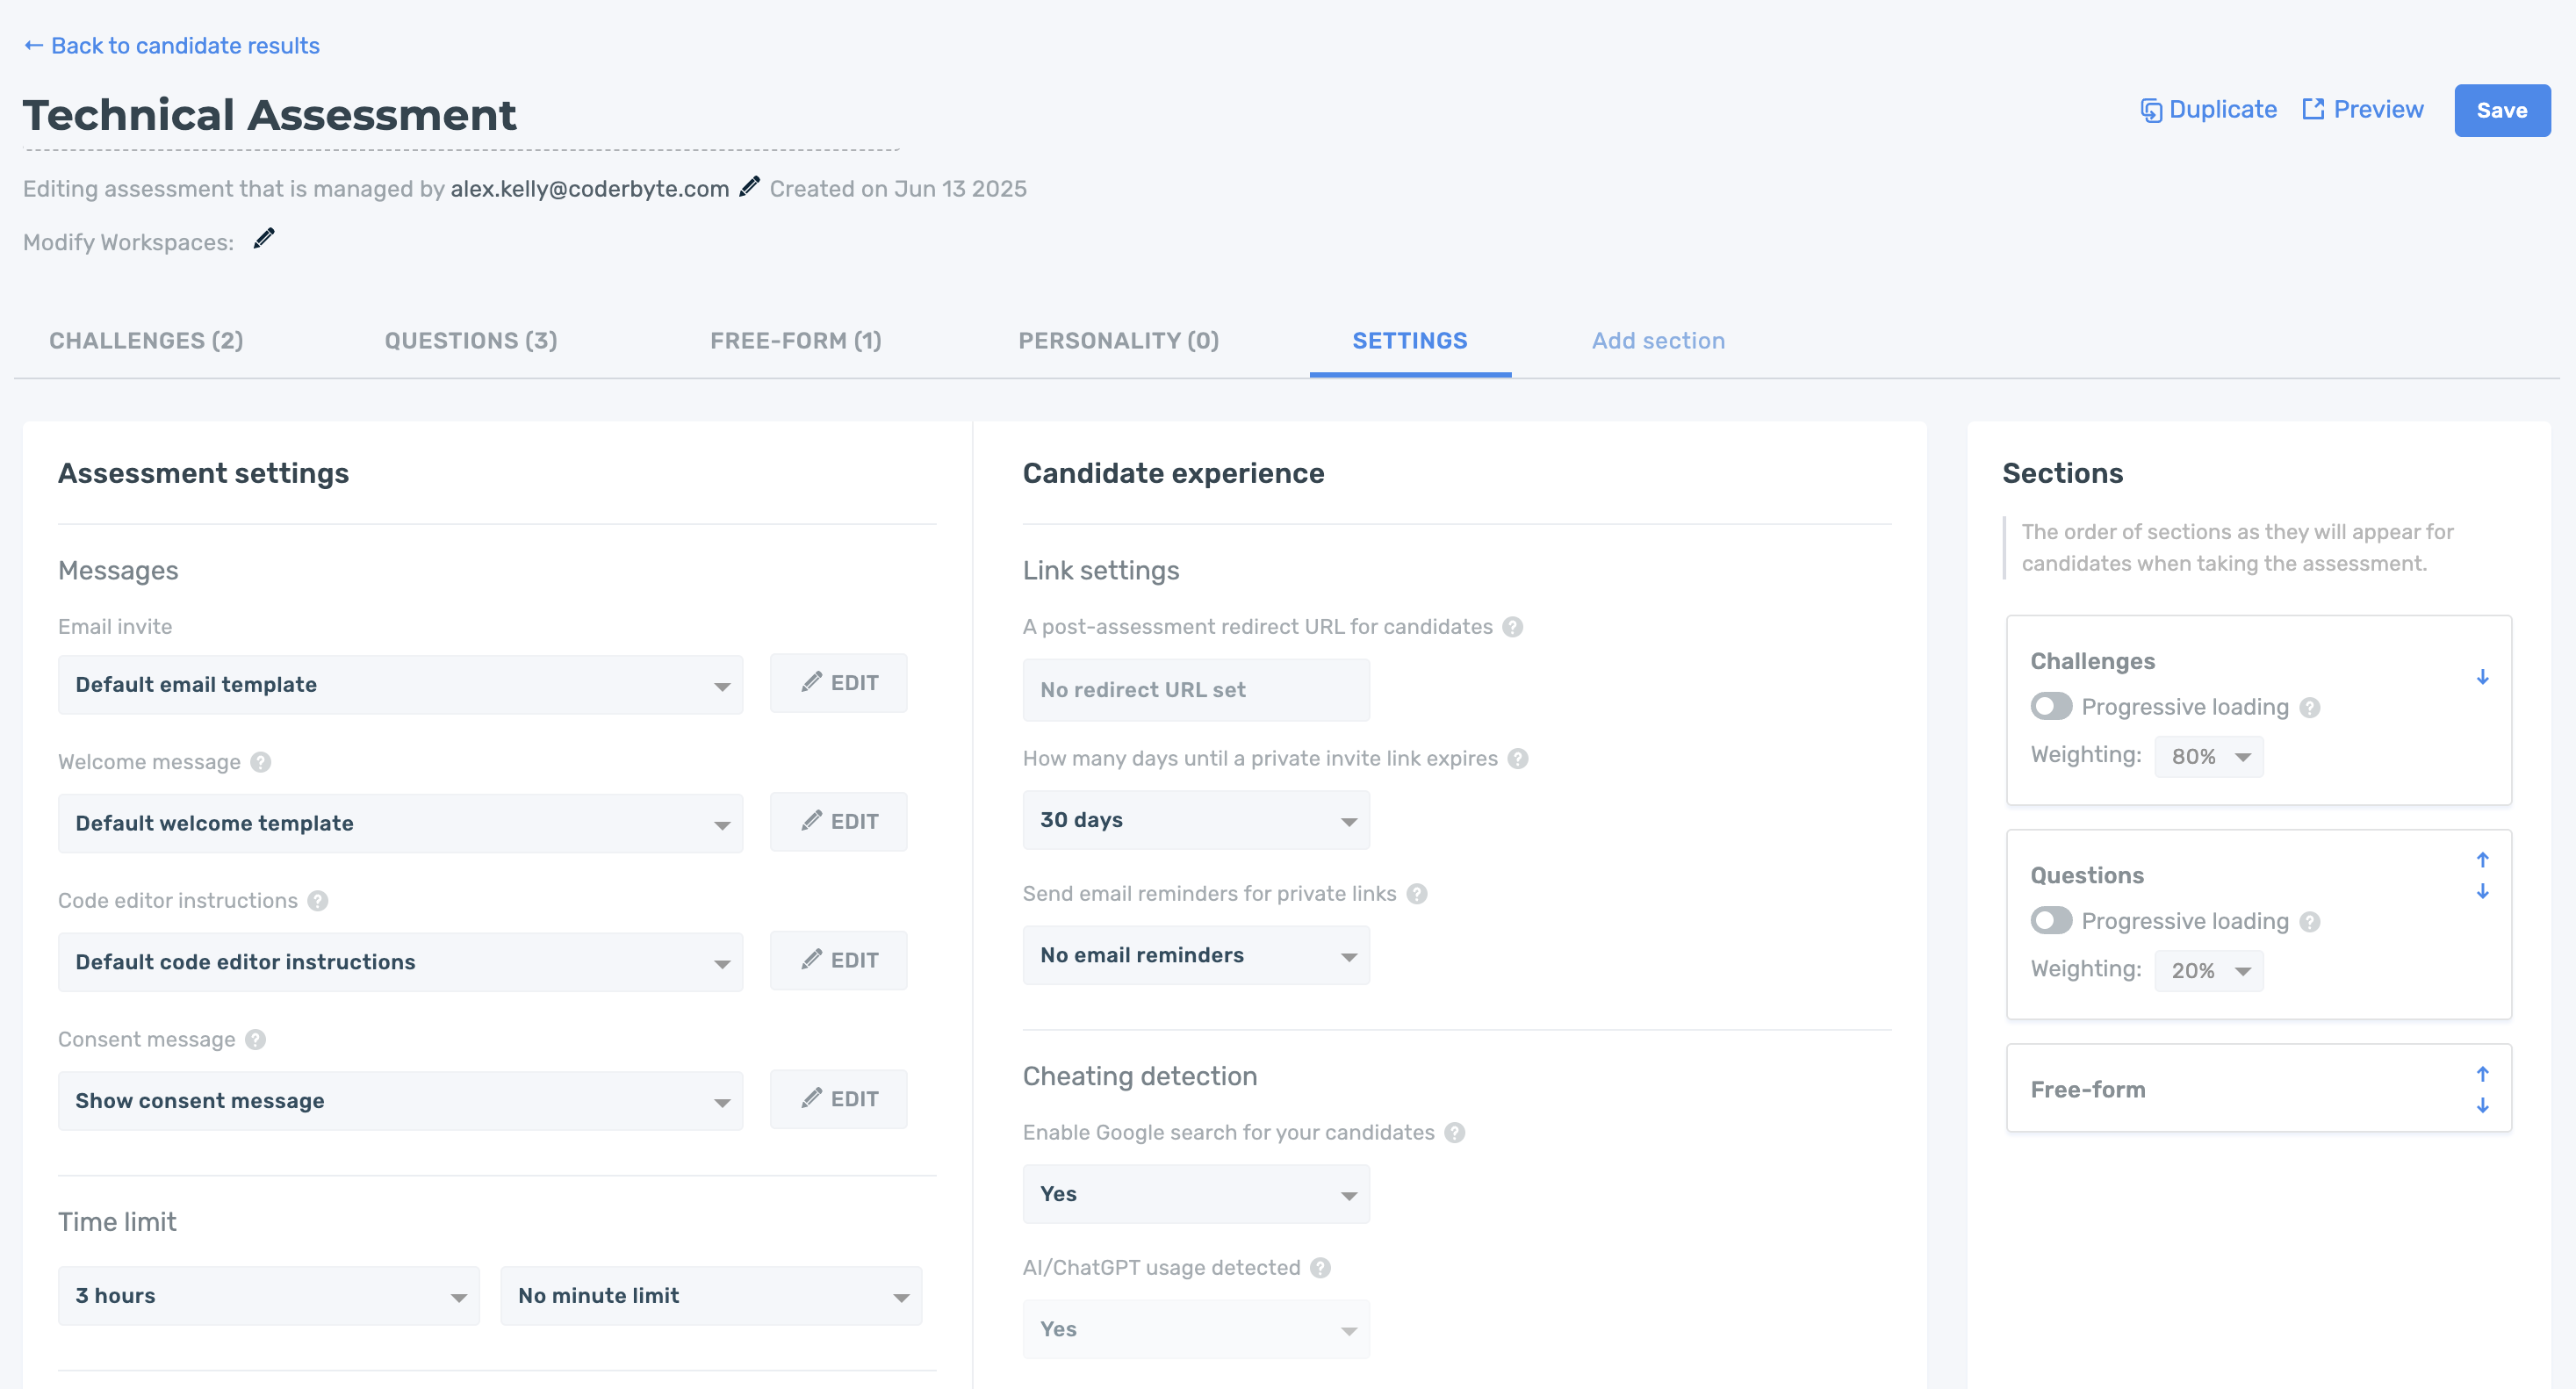2576x1389 pixels.
Task: Click the Save button
Action: pyautogui.click(x=2502, y=110)
